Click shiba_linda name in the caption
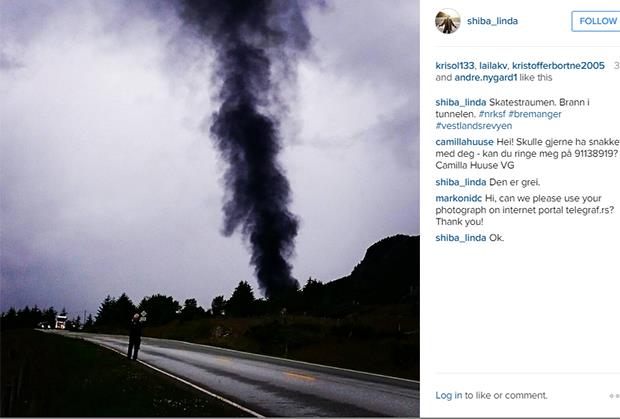The height and width of the screenshot is (419, 620). [x=461, y=102]
